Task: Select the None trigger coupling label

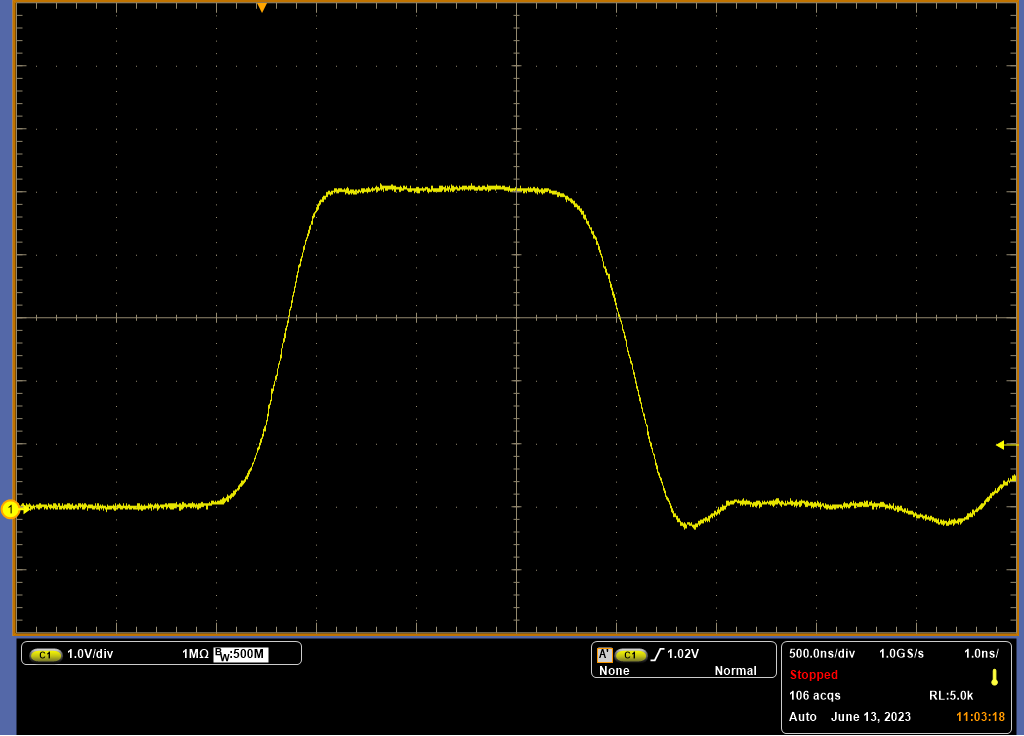Action: pyautogui.click(x=614, y=671)
